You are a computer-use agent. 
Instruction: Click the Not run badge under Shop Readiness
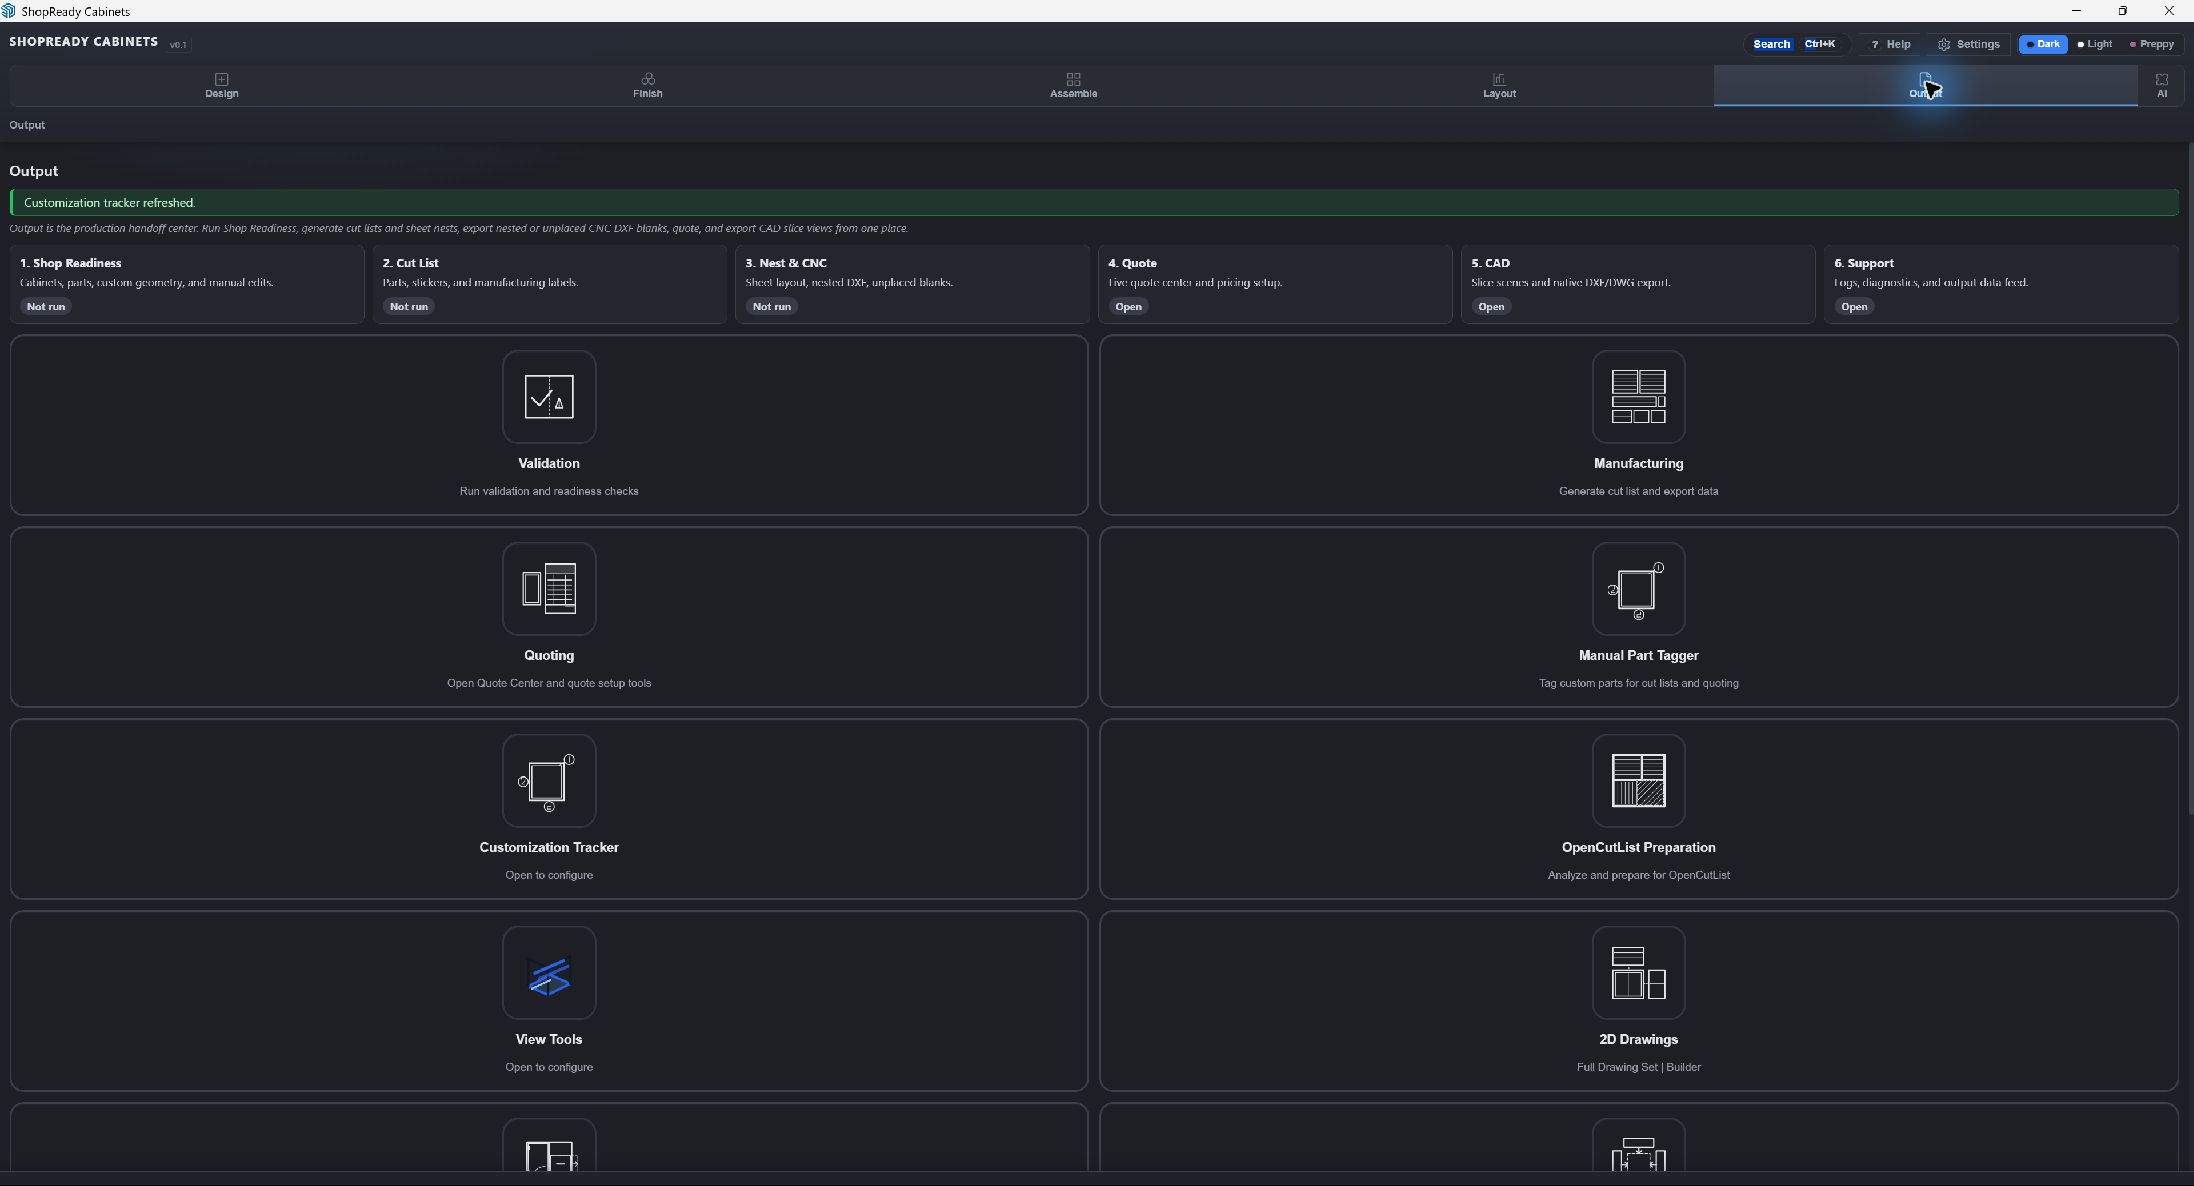pos(46,307)
